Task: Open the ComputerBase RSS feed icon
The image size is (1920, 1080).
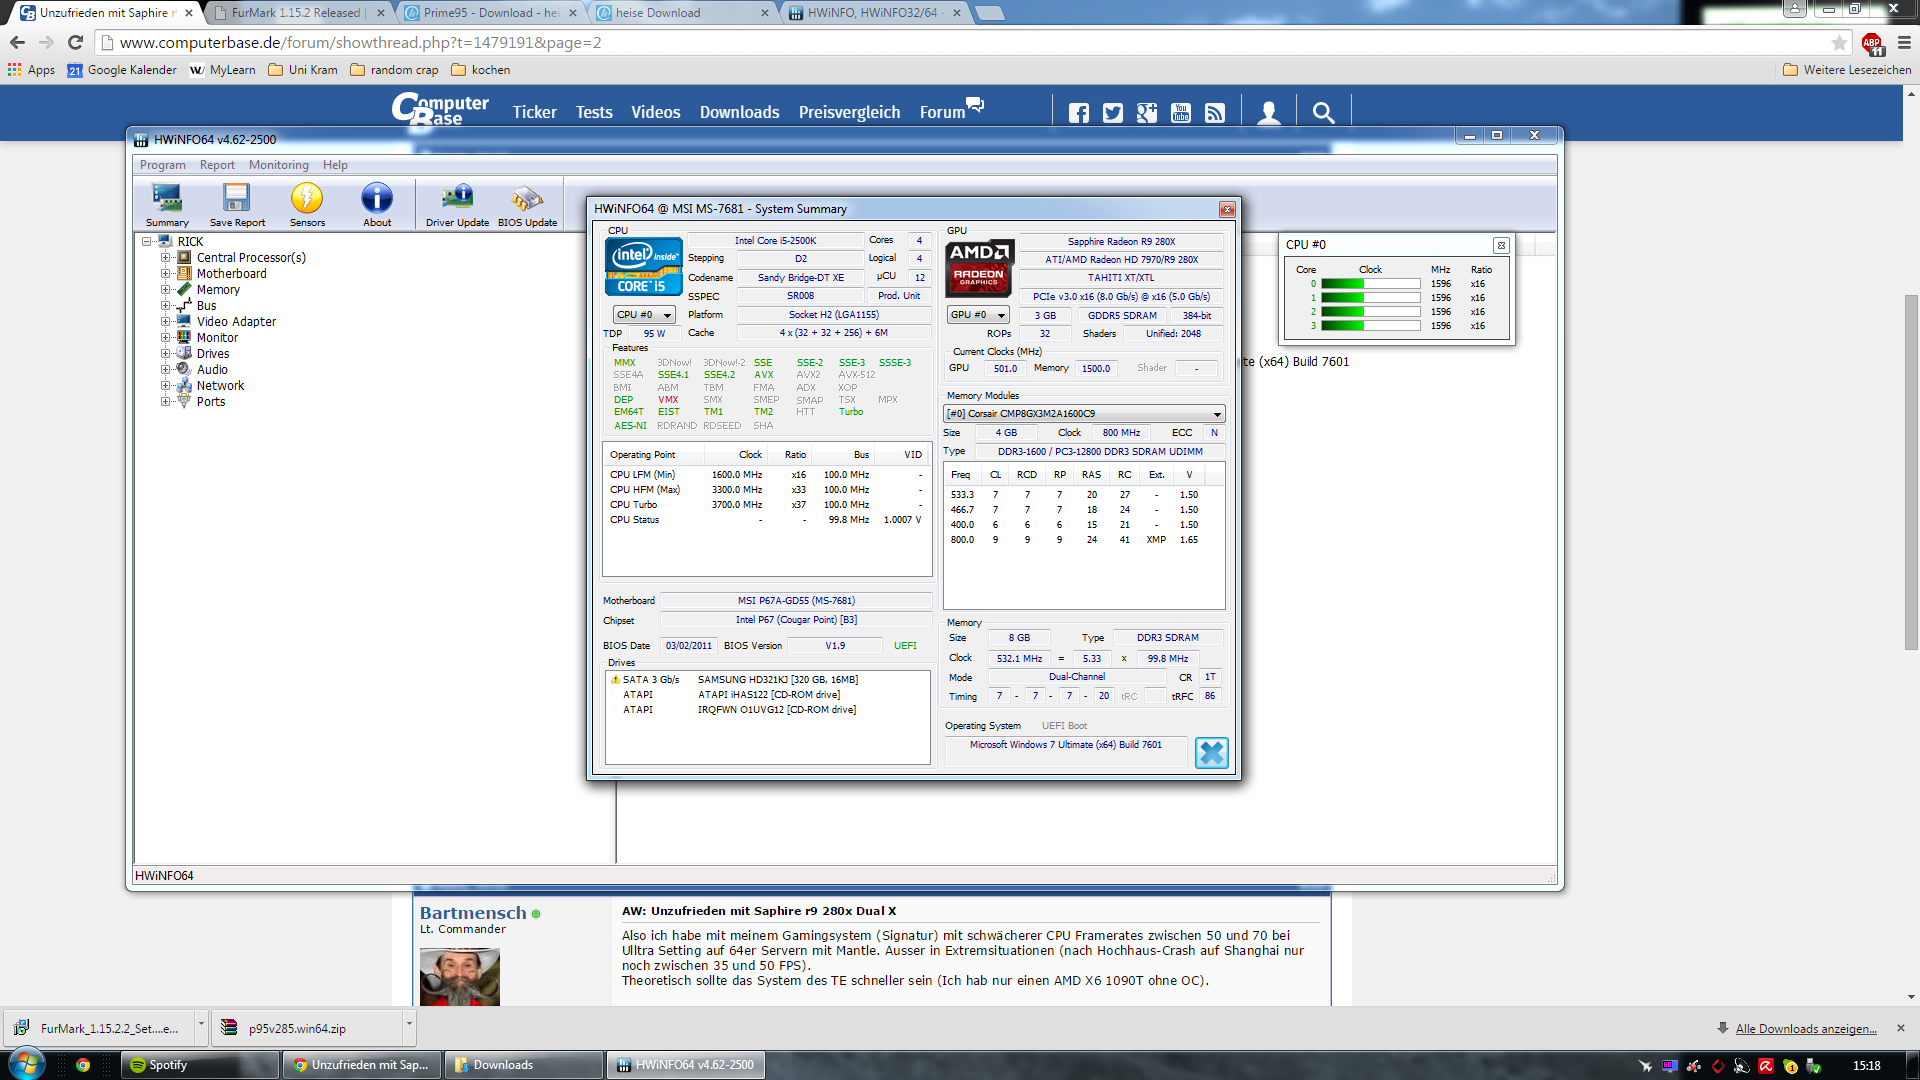Action: (1215, 113)
